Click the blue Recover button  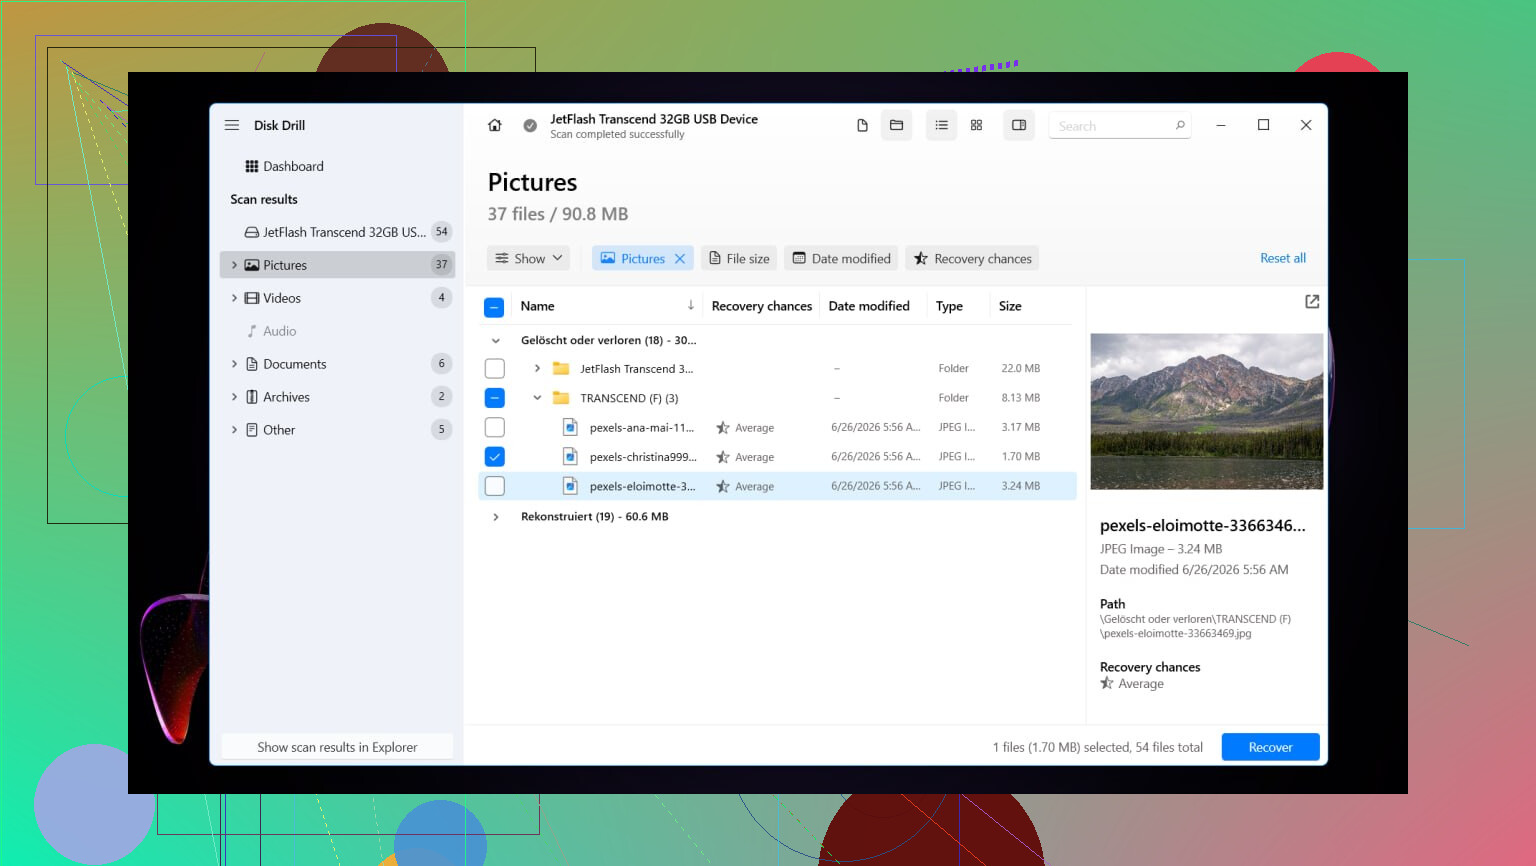tap(1270, 747)
